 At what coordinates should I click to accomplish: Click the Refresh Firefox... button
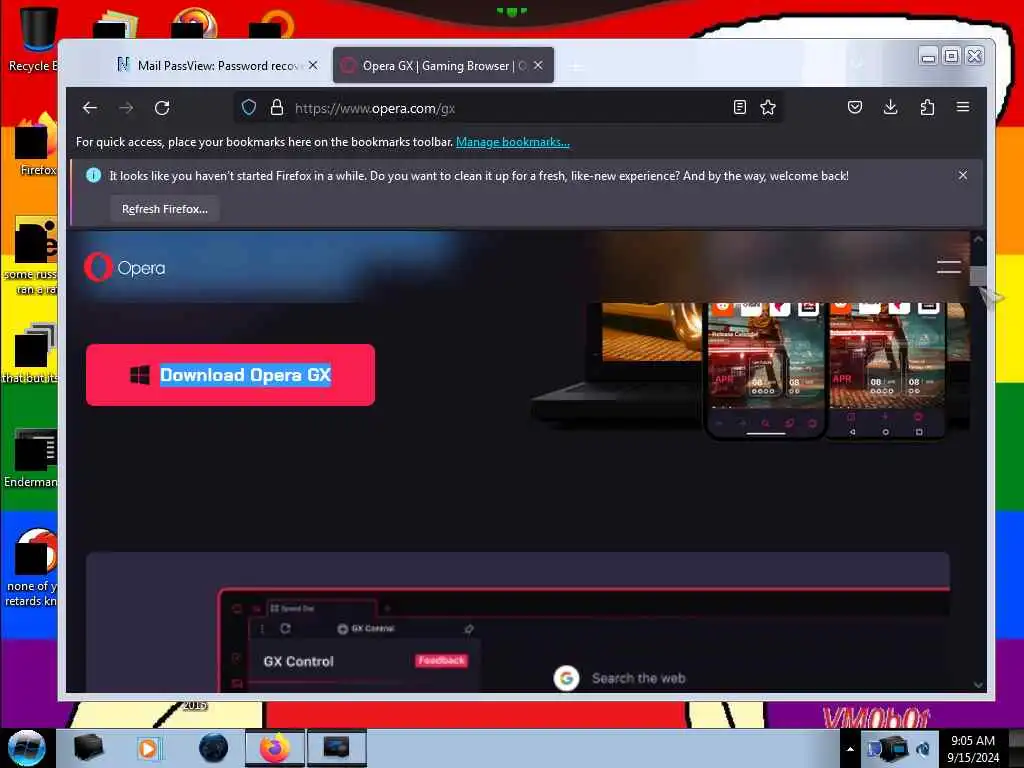pyautogui.click(x=165, y=209)
